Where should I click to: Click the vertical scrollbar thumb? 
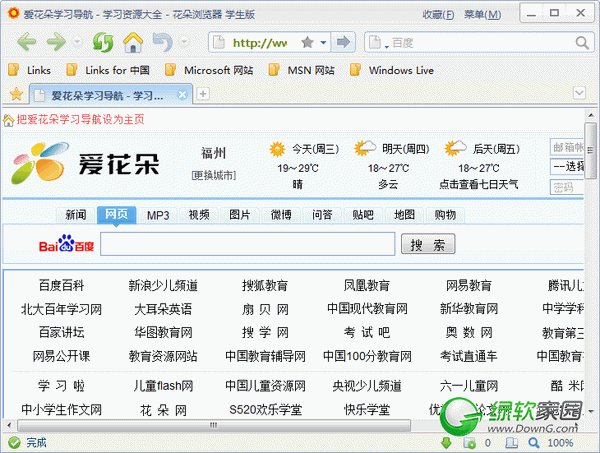[590, 149]
